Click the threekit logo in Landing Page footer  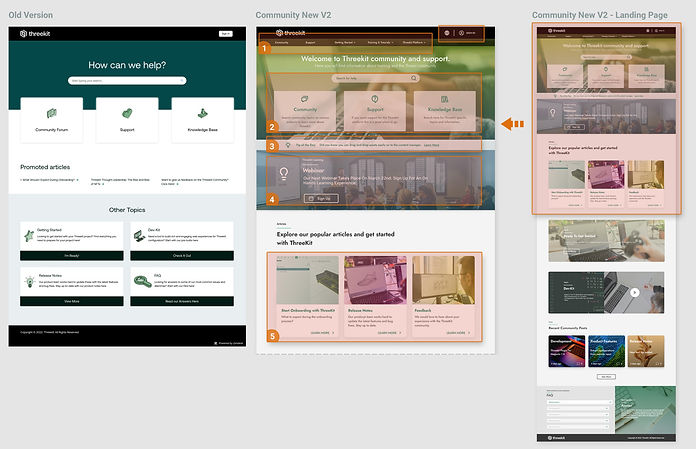coord(557,437)
